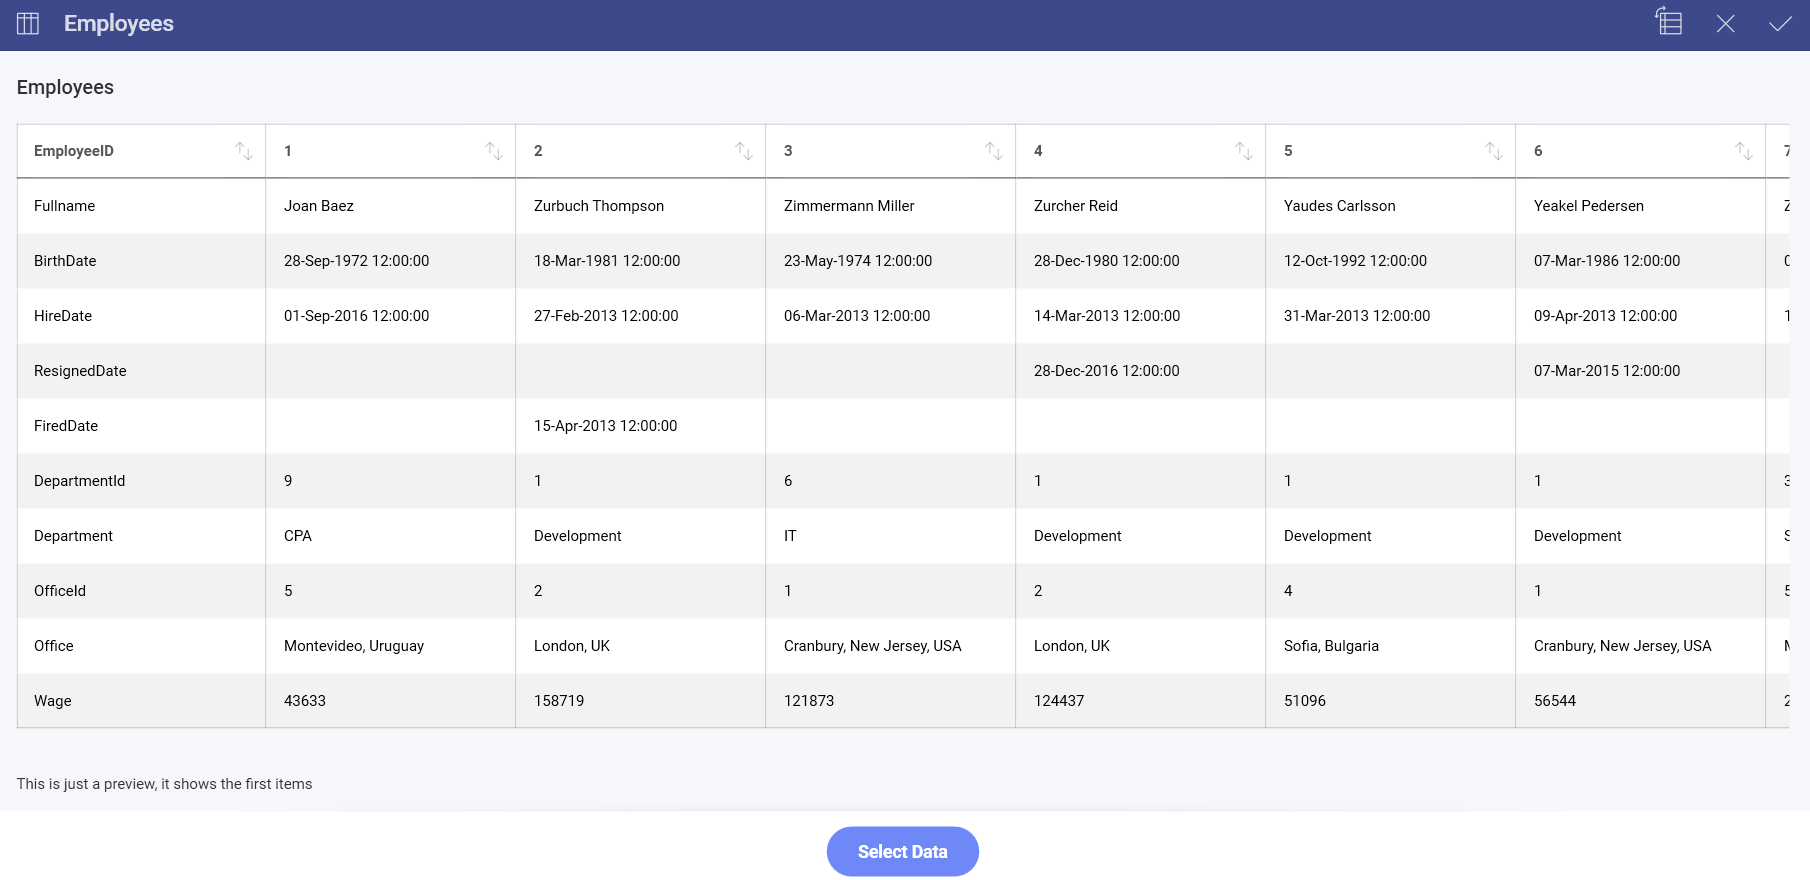Click sort arrows on column 5
The height and width of the screenshot is (880, 1810).
(1494, 151)
